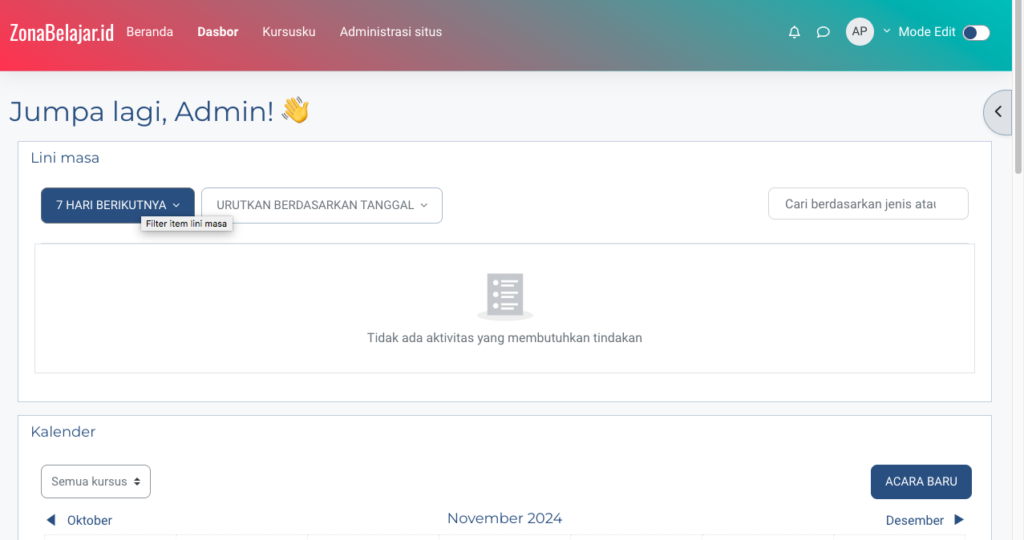This screenshot has width=1024, height=540.
Task: Go to the Beranda menu item
Action: [x=149, y=32]
